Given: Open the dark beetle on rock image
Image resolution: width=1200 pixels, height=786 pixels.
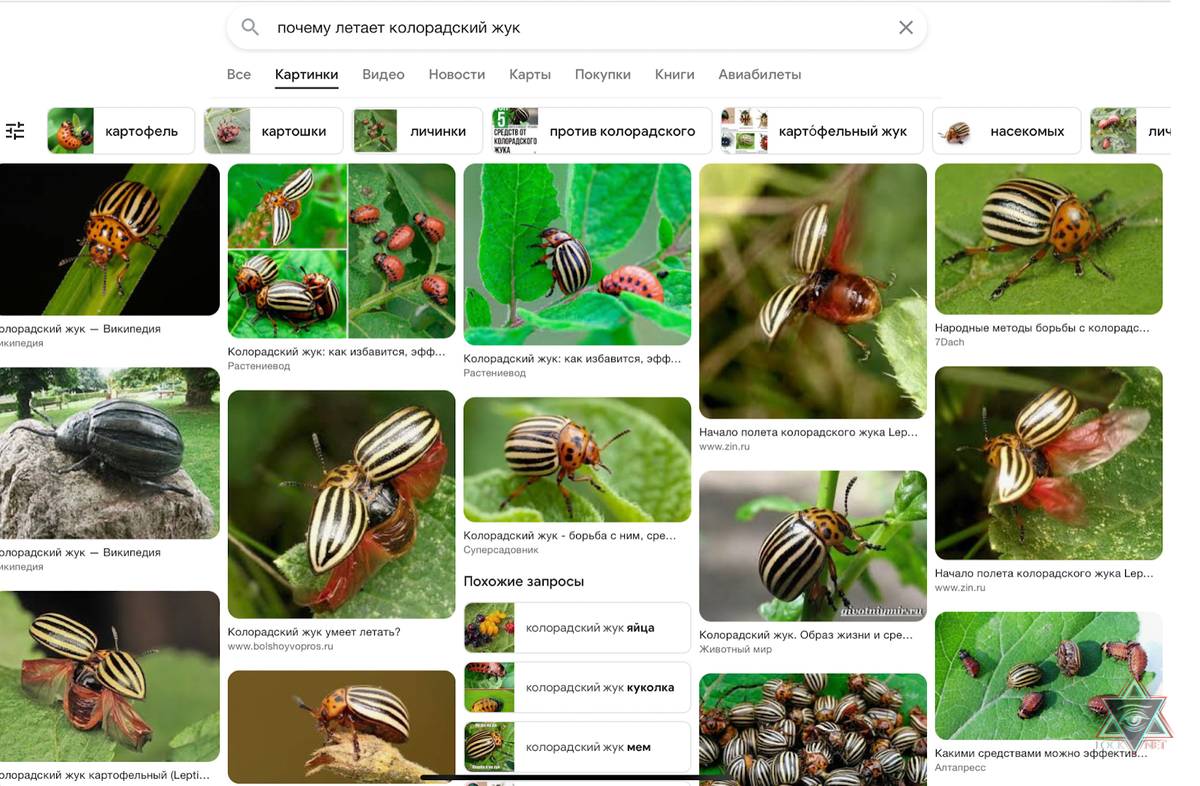Looking at the screenshot, I should tap(109, 453).
